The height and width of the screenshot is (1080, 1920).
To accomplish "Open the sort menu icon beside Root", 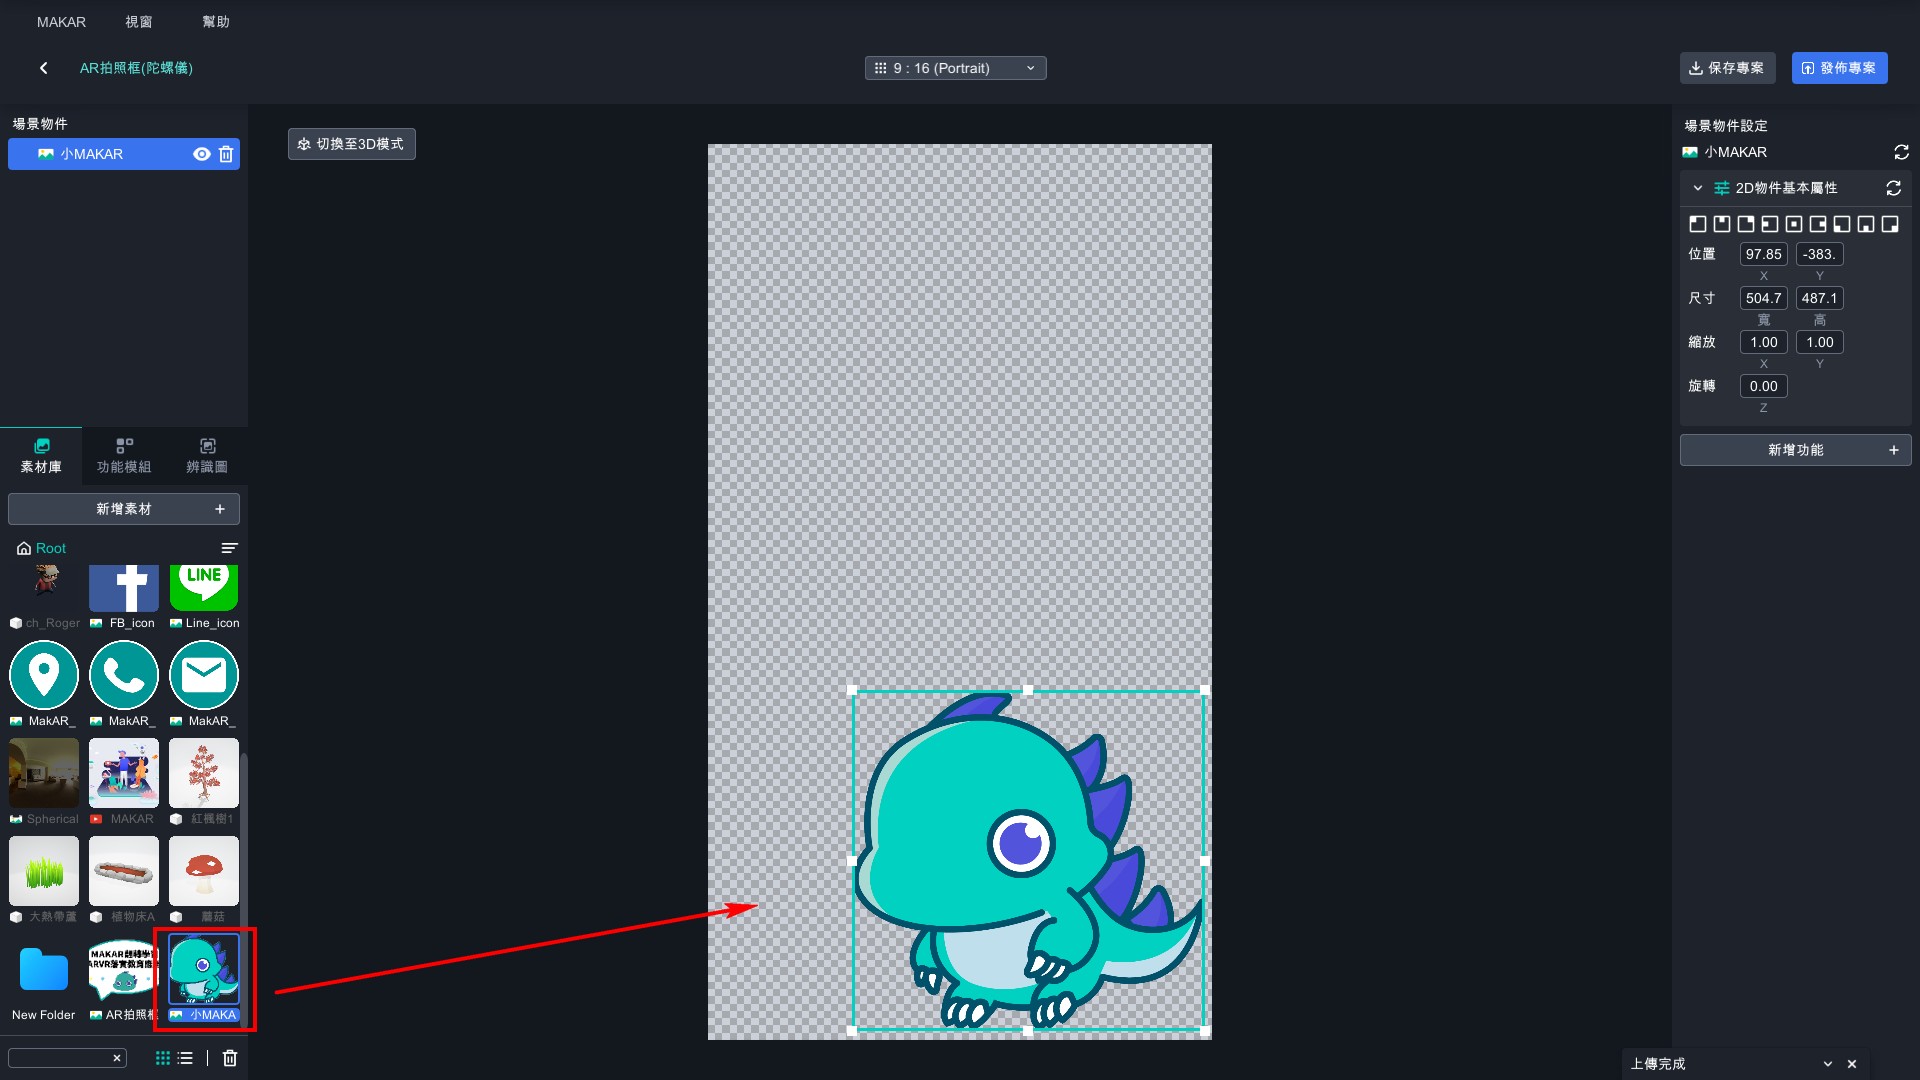I will (x=229, y=548).
